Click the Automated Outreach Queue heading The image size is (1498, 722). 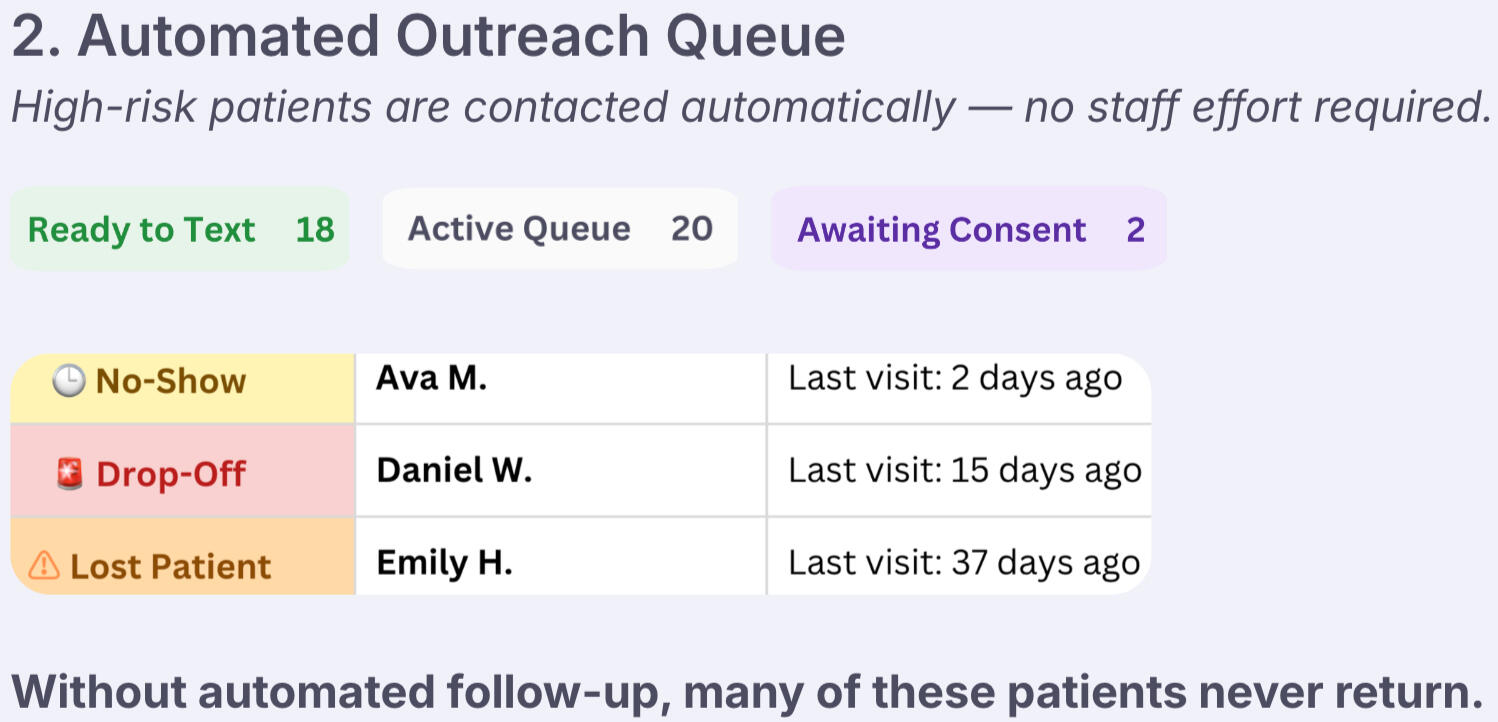[x=428, y=37]
